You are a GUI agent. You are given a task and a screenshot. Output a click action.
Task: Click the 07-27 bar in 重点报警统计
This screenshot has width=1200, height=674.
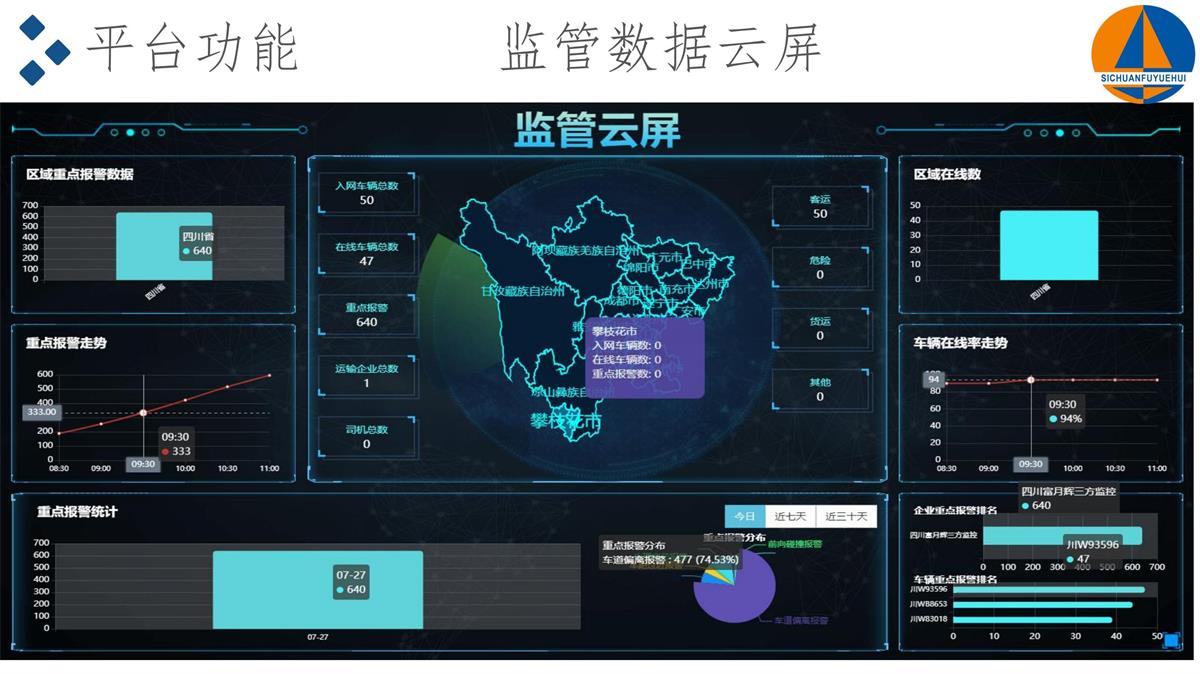pos(317,590)
